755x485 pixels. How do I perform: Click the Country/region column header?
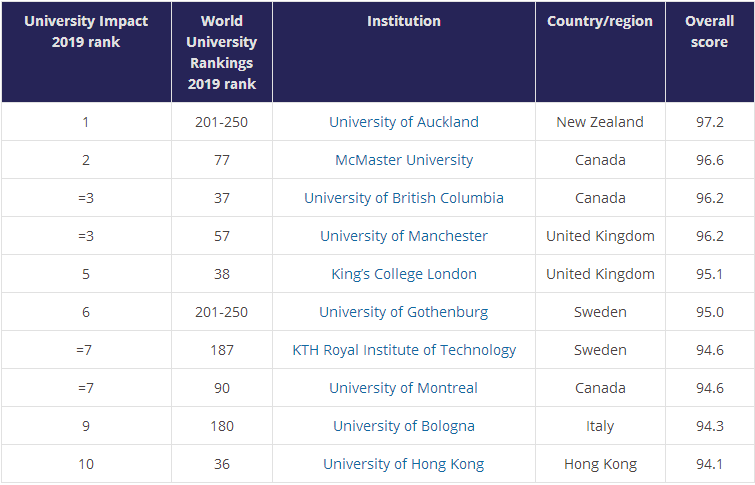point(599,21)
